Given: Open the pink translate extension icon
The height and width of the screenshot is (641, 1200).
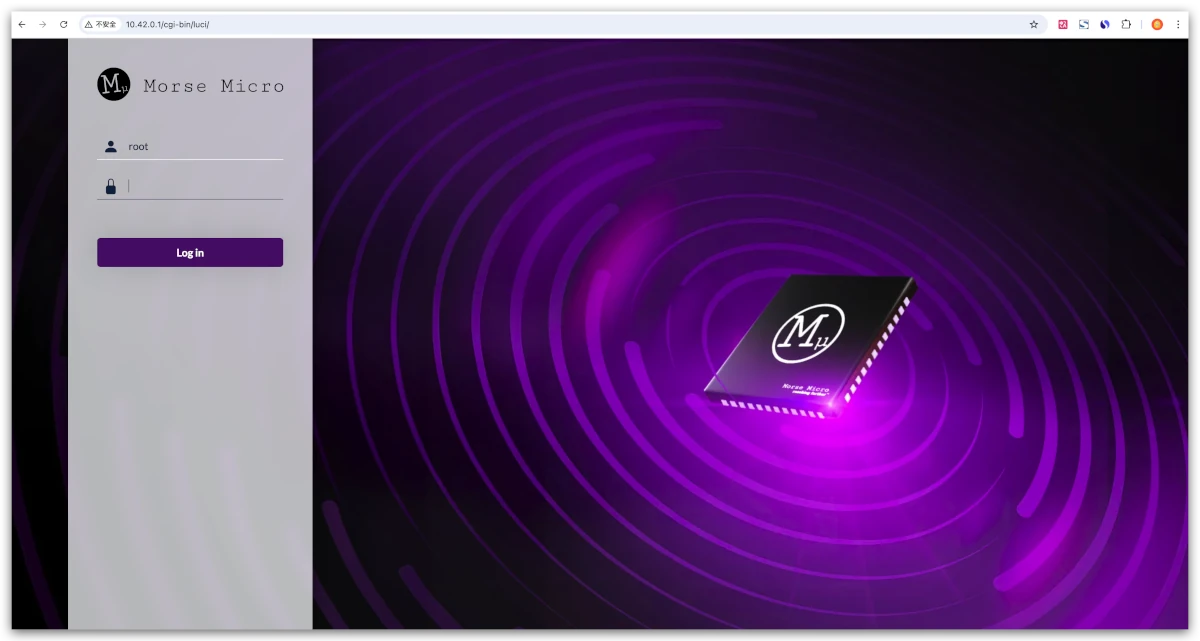Looking at the screenshot, I should point(1063,24).
